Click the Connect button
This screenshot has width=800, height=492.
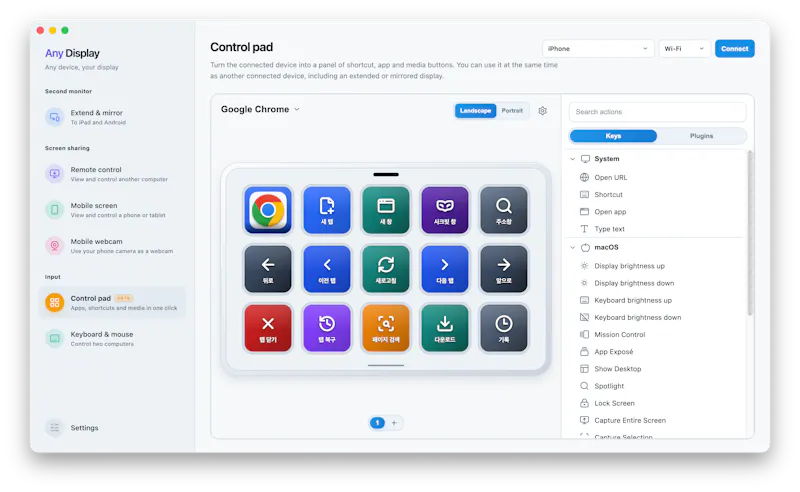[x=735, y=48]
